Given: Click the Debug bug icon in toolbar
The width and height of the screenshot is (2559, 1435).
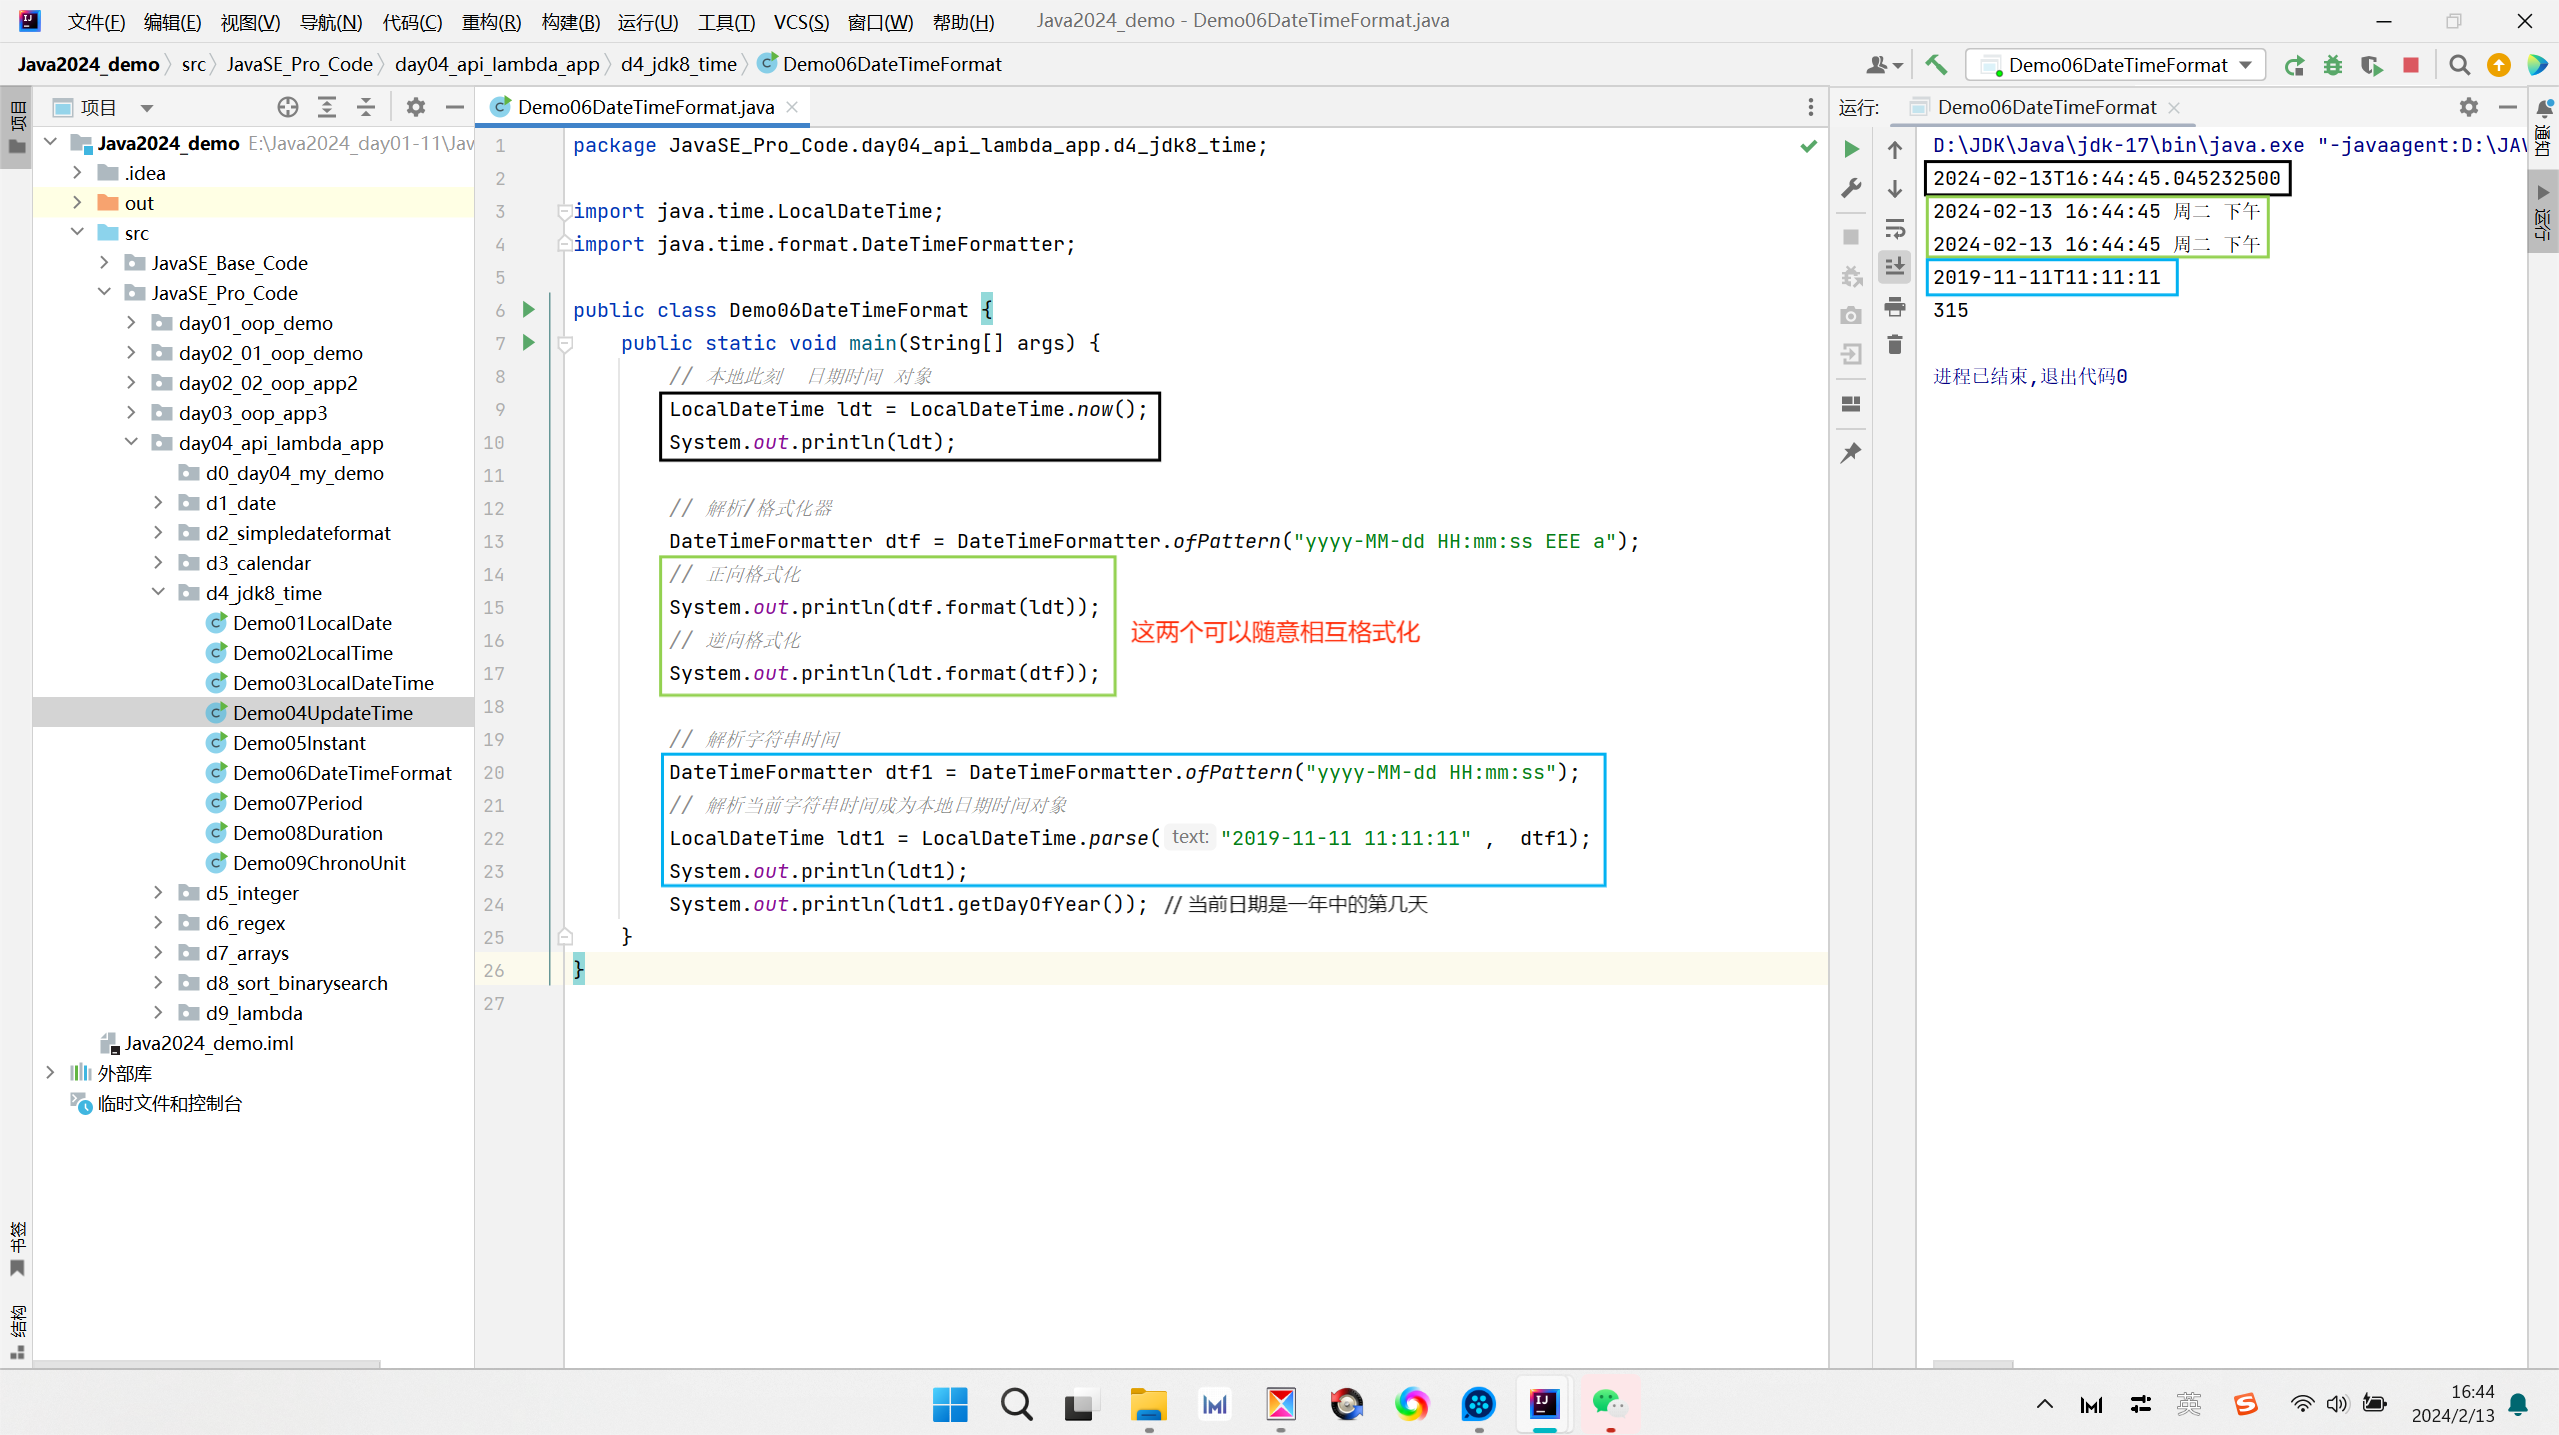Looking at the screenshot, I should (2332, 65).
